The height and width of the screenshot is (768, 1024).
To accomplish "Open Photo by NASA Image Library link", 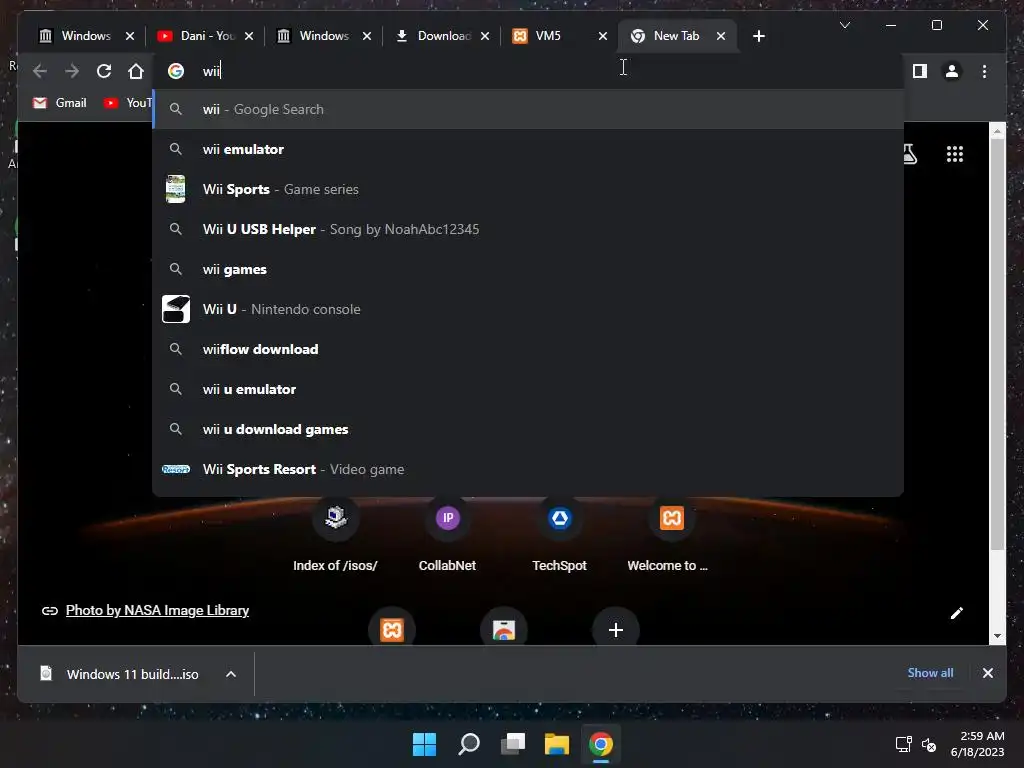I will (x=157, y=610).
